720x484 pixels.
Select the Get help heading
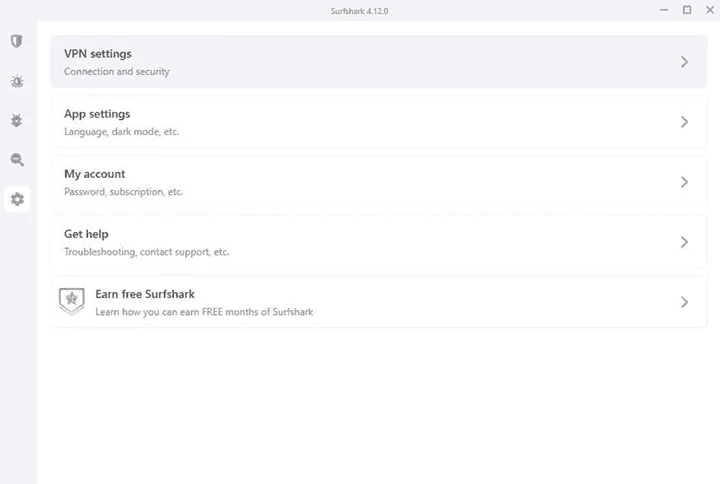[86, 234]
